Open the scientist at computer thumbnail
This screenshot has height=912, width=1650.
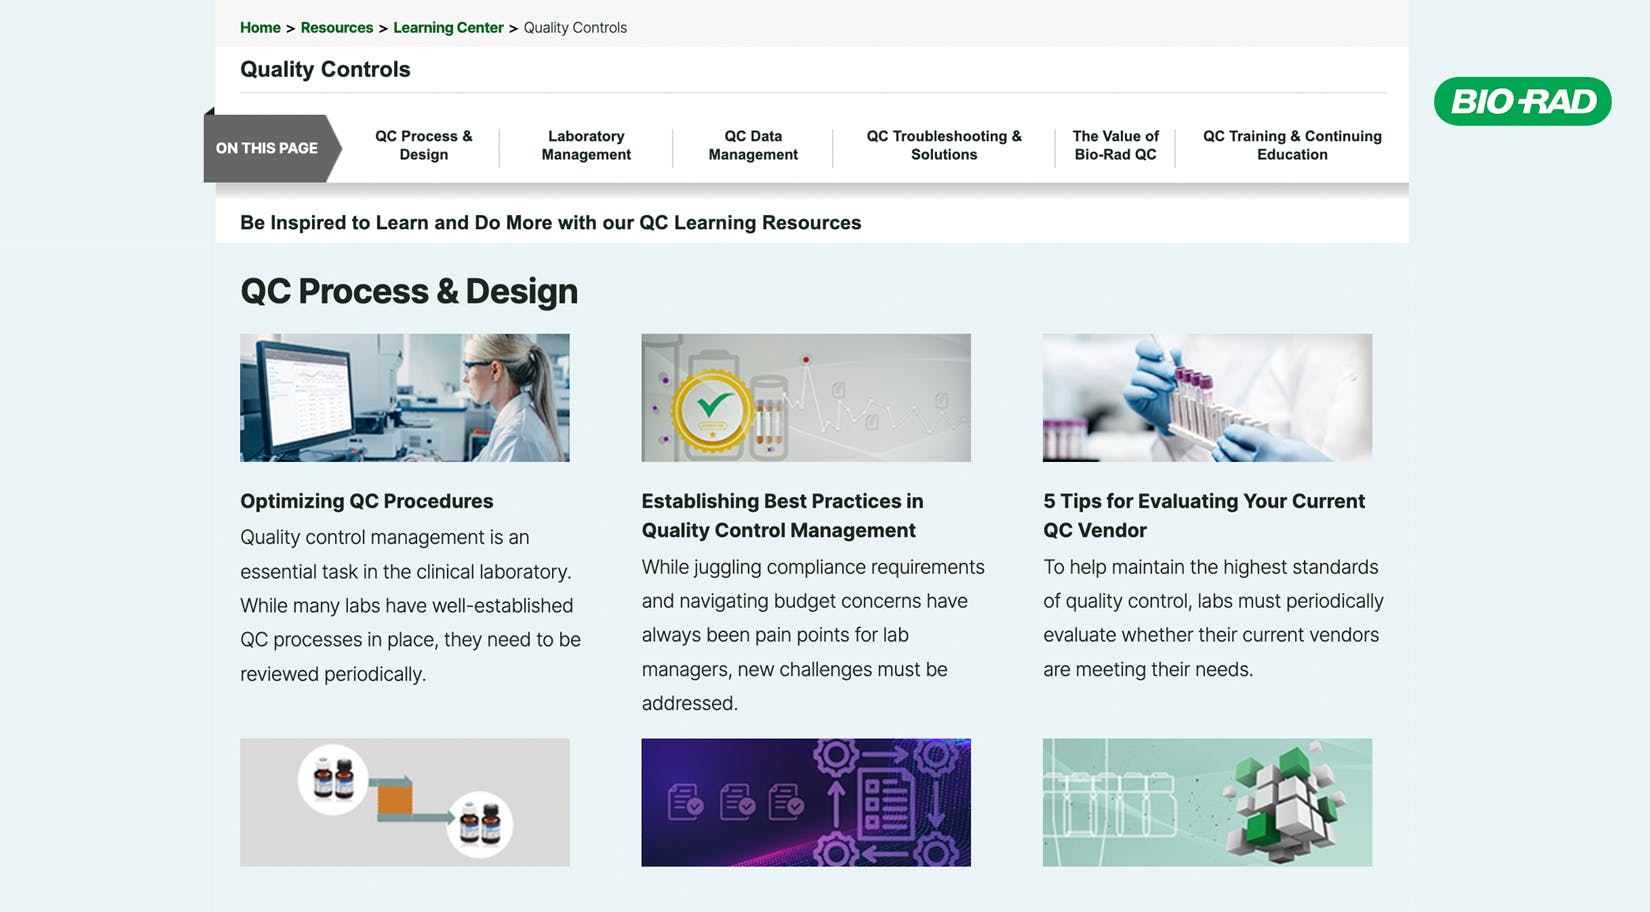[x=405, y=398]
